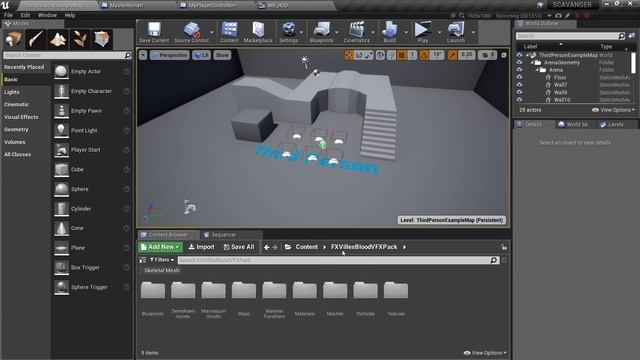This screenshot has height=360, width=640.
Task: Toggle grid snapping in the viewport
Action: 402,55
